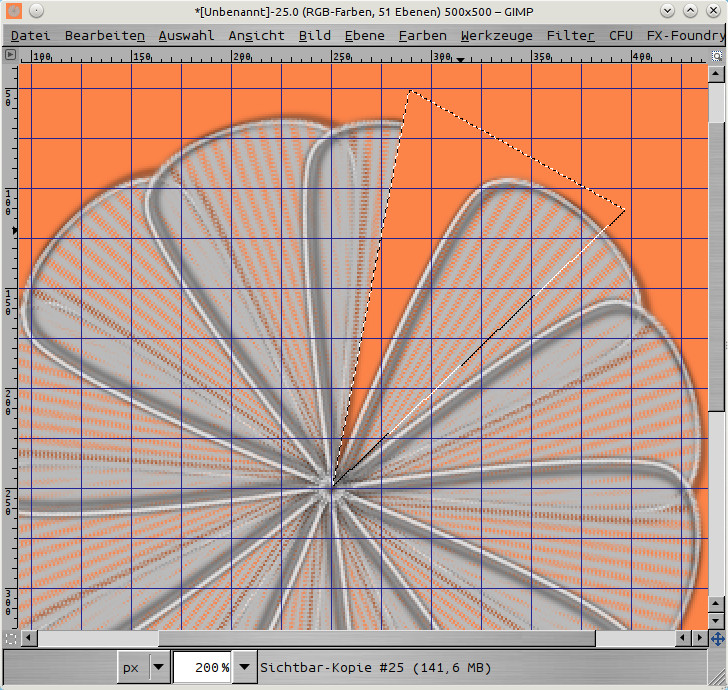
Task: Toggle zoom-on-resize icon above vertical scrollbar
Action: [717, 55]
